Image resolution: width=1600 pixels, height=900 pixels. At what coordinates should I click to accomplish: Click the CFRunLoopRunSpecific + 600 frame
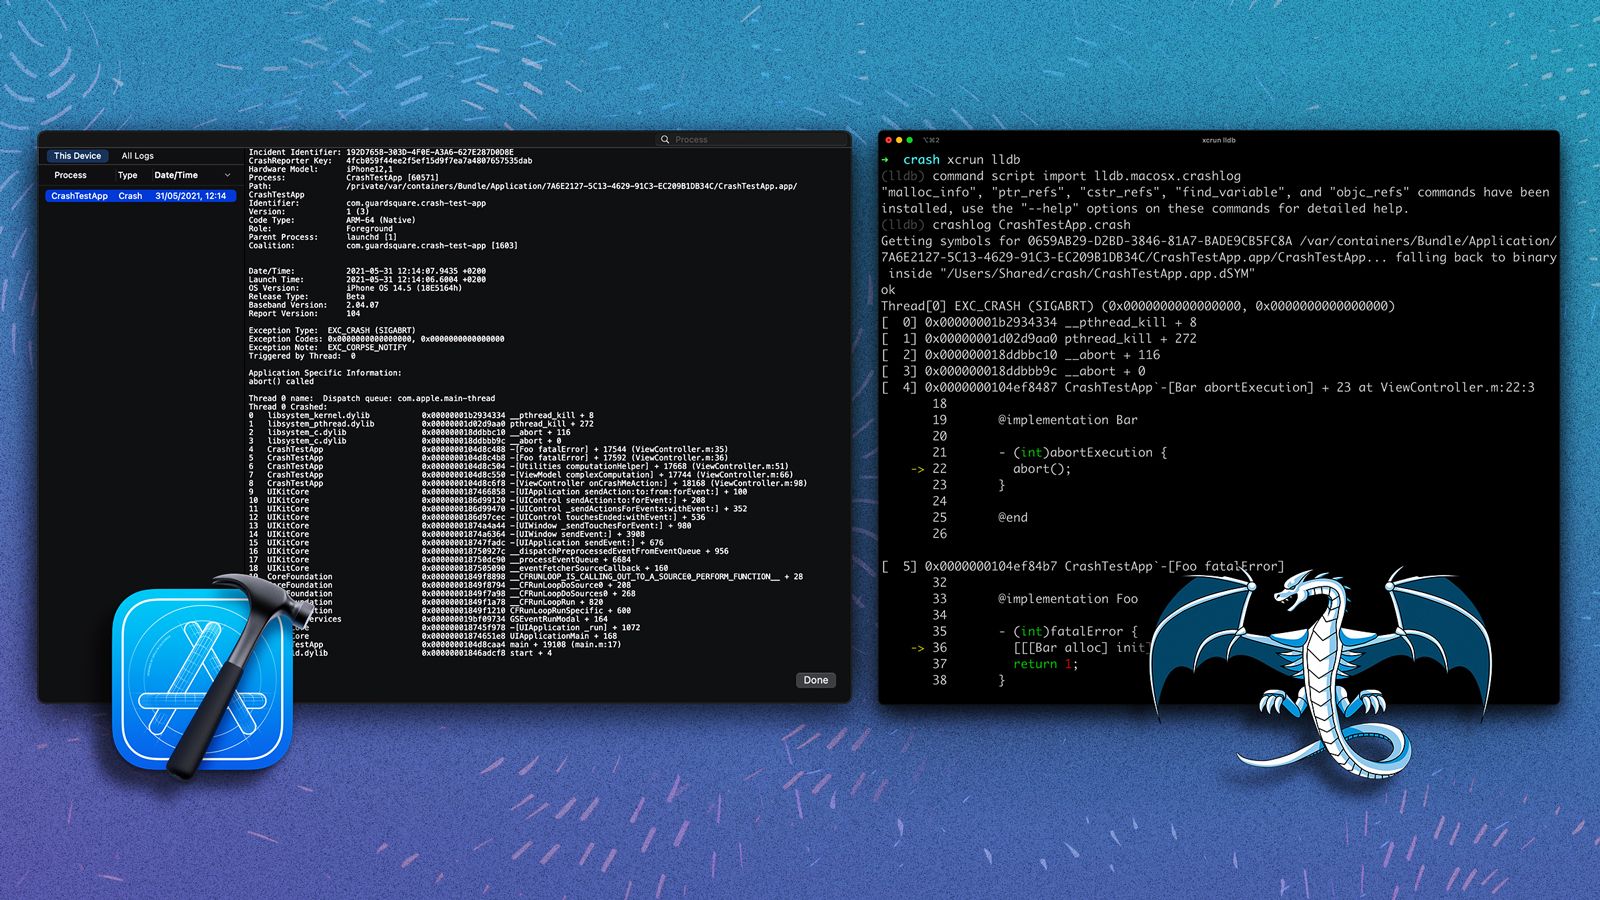(526, 611)
